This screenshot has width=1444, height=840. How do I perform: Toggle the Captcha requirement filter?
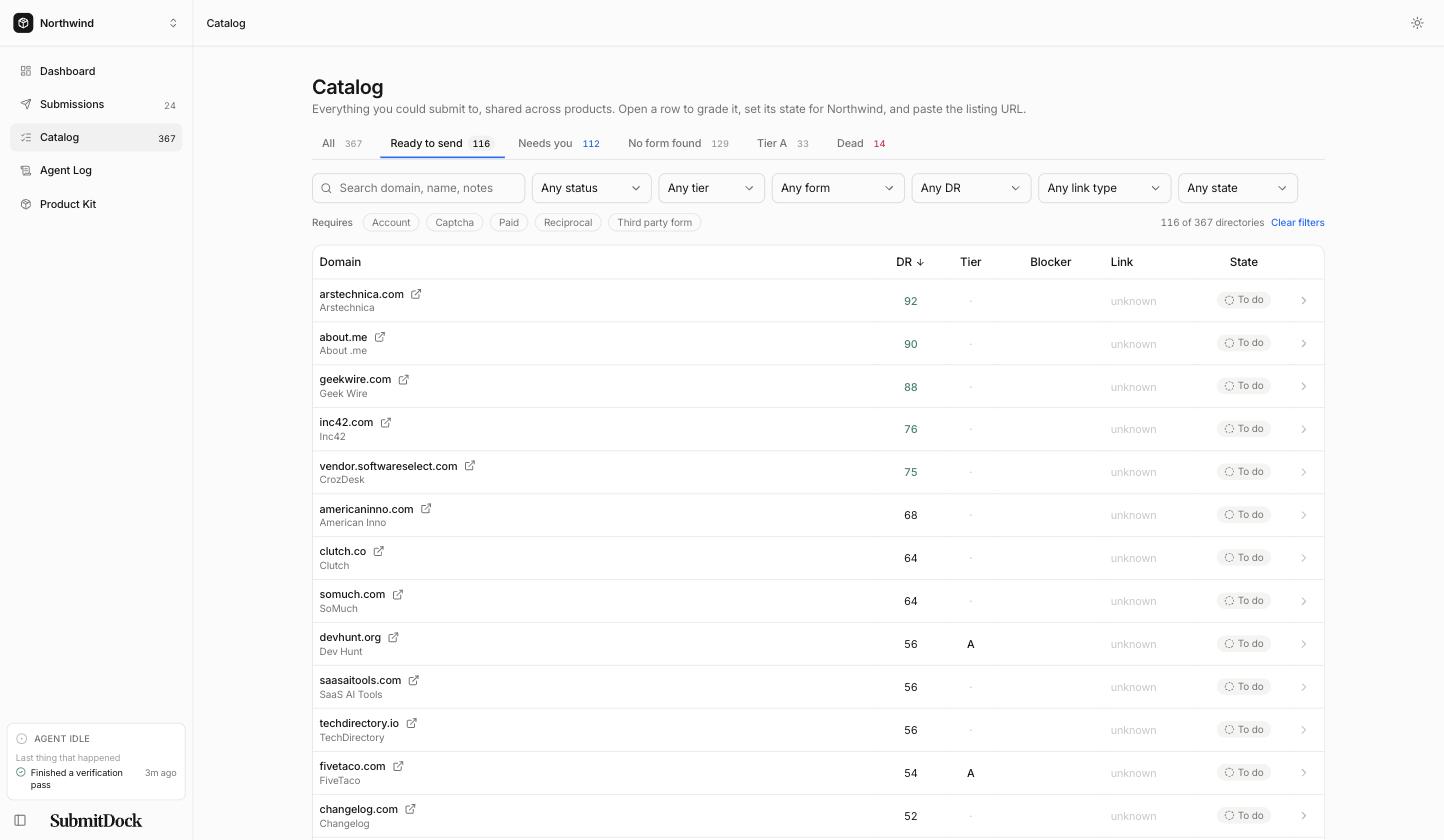[x=455, y=222]
